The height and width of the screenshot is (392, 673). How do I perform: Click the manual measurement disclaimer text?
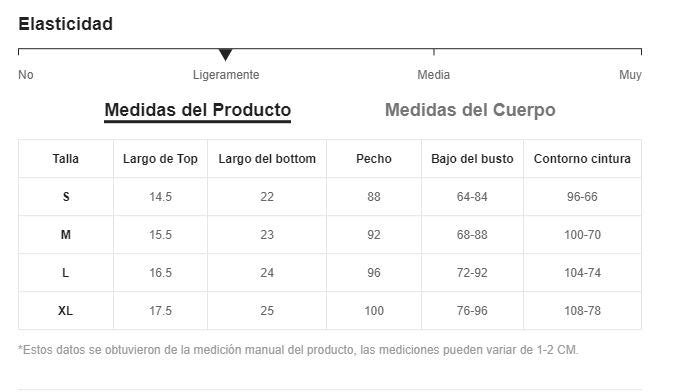pyautogui.click(x=298, y=350)
